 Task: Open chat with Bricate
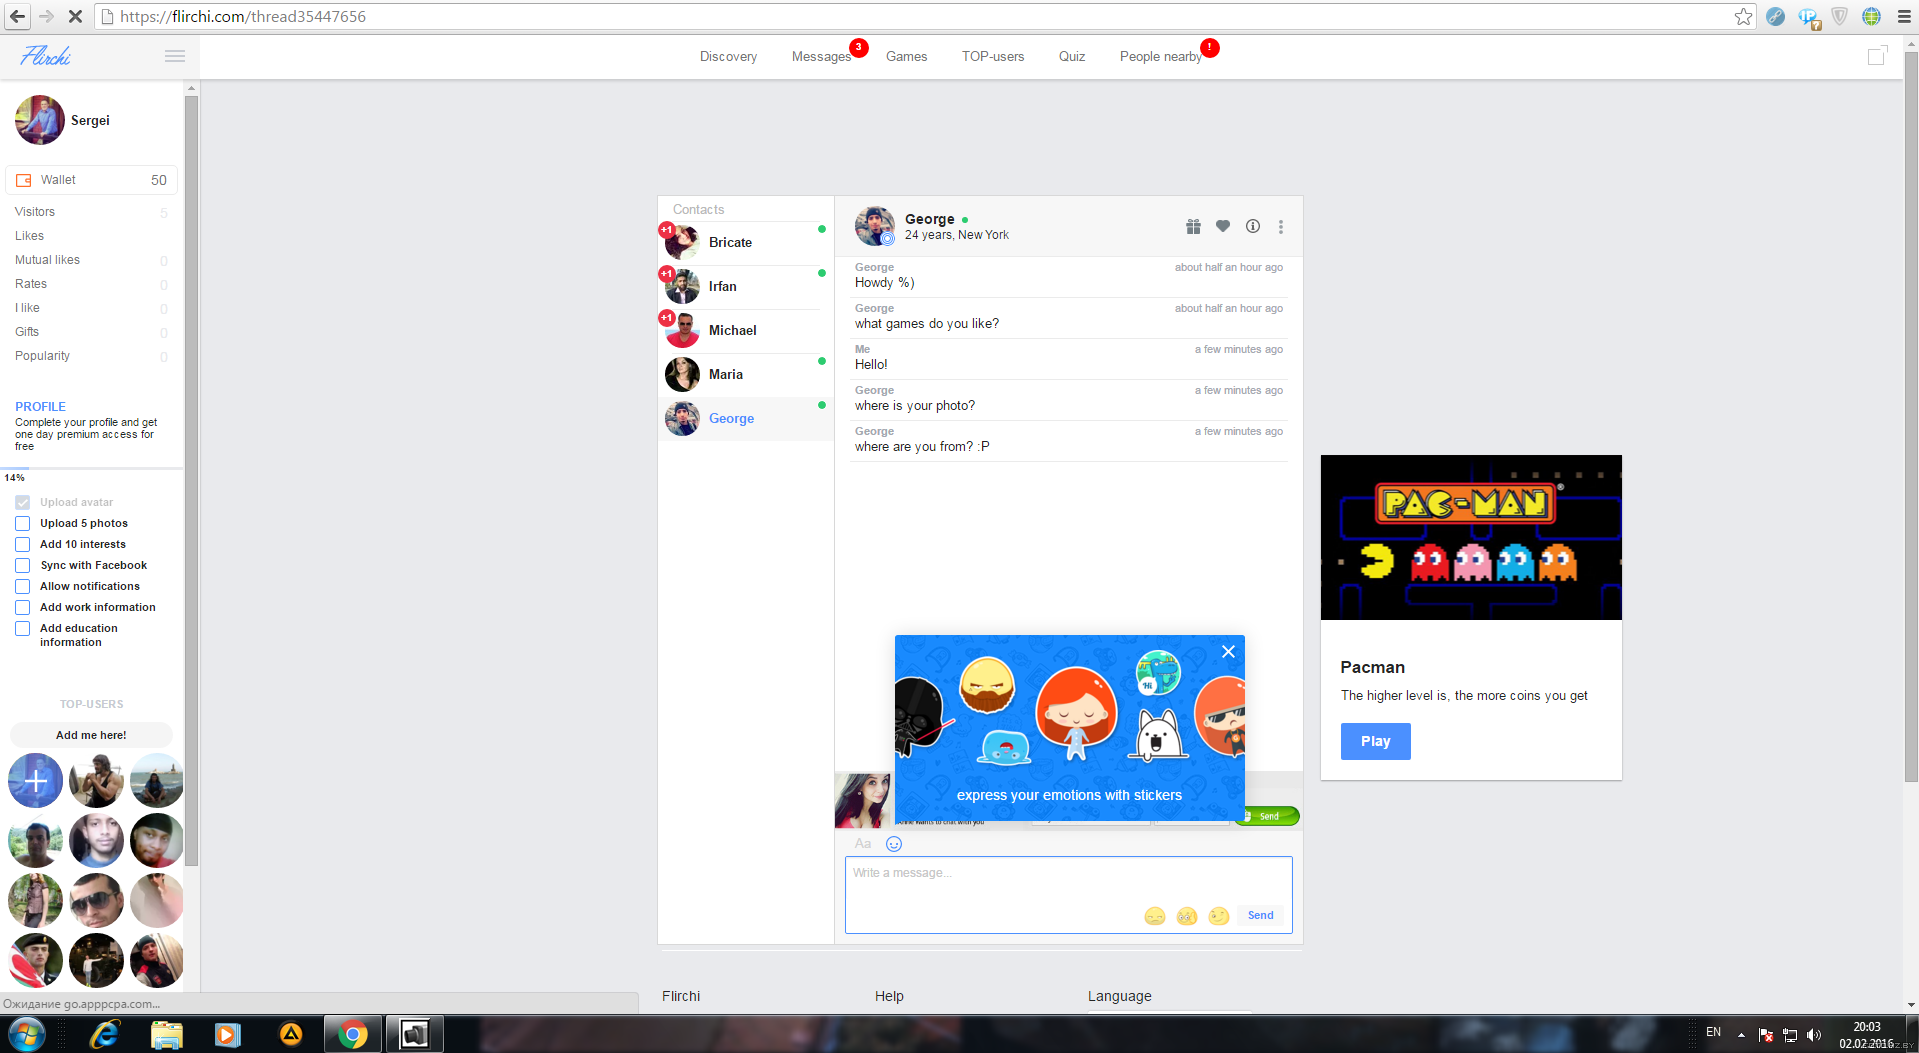(x=745, y=243)
